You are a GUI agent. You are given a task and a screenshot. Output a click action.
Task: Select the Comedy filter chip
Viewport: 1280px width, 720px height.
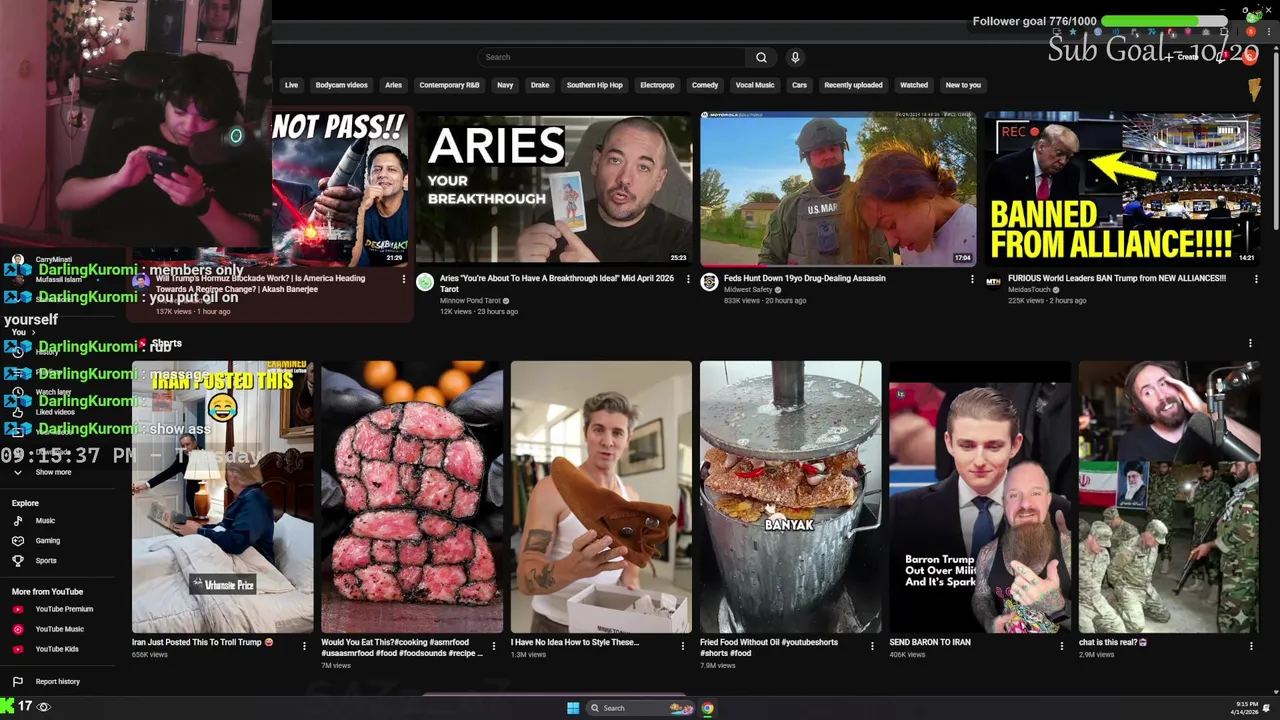[x=705, y=85]
